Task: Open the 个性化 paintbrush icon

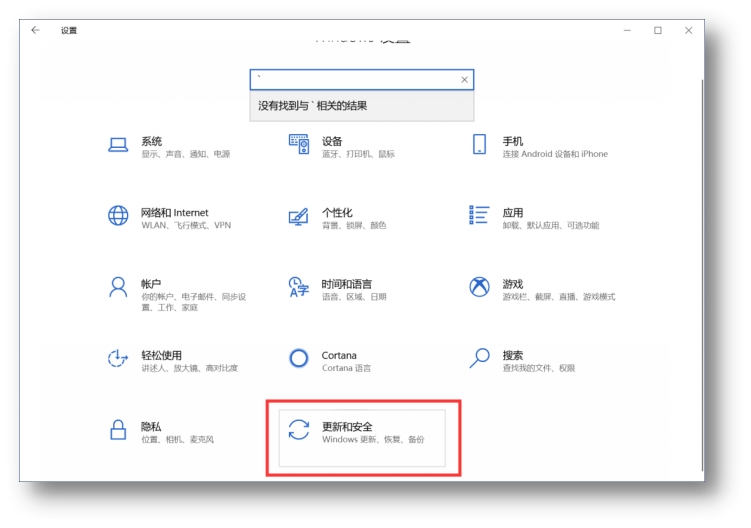Action: tap(298, 217)
